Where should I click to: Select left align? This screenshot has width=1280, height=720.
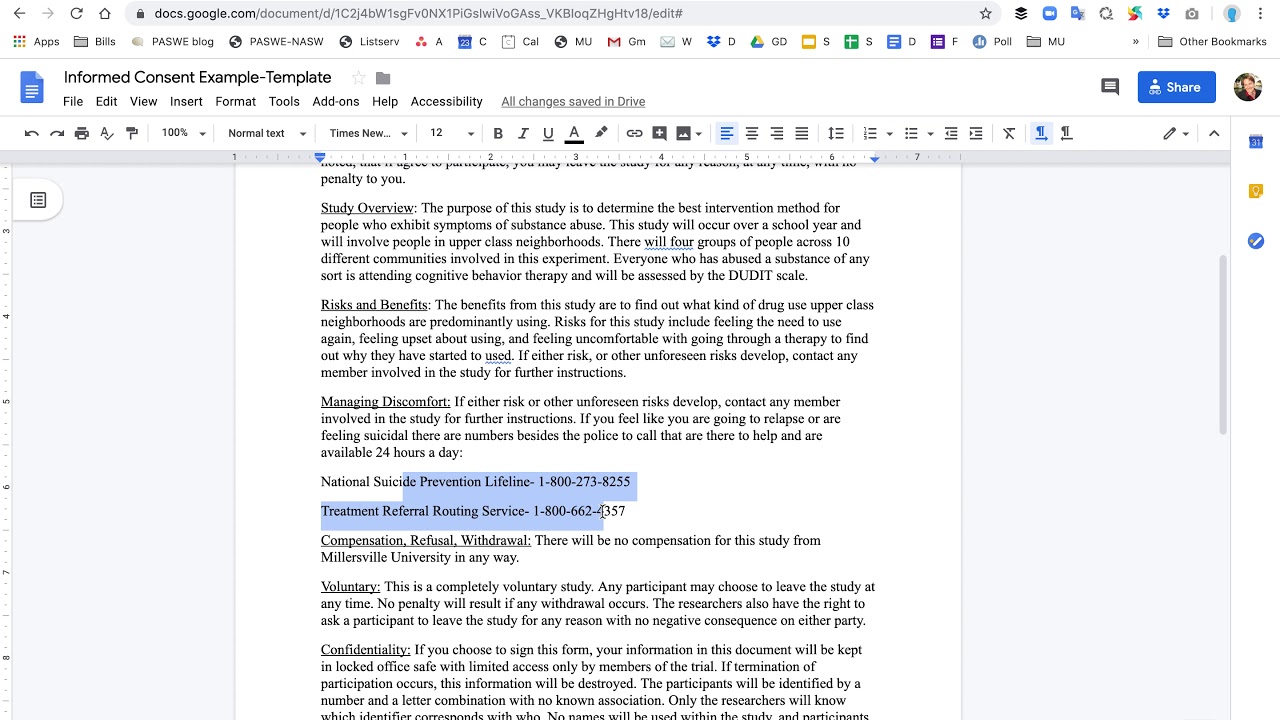pyautogui.click(x=727, y=133)
